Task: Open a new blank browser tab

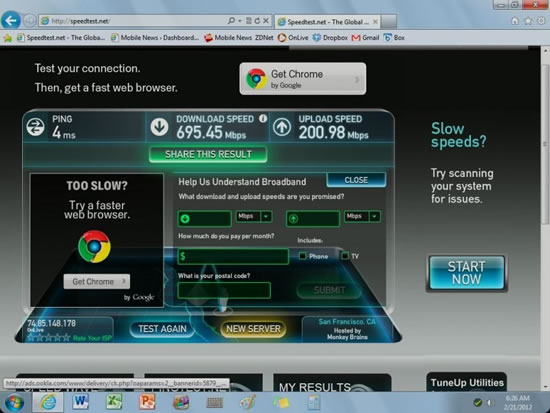Action: (389, 22)
